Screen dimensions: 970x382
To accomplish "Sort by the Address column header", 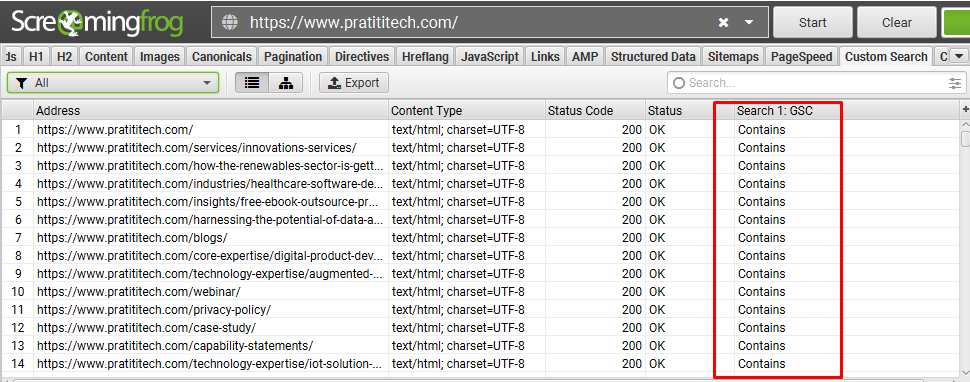I will [x=210, y=111].
